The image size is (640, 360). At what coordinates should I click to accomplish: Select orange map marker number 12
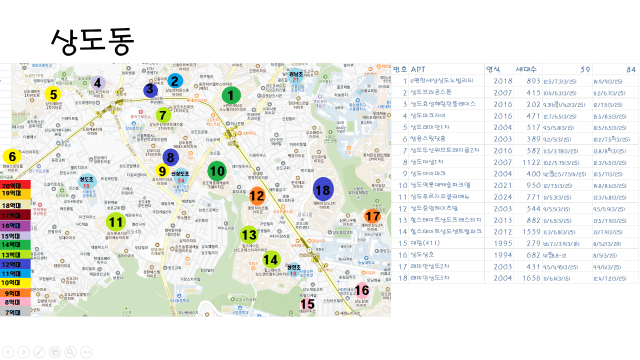[x=257, y=196]
